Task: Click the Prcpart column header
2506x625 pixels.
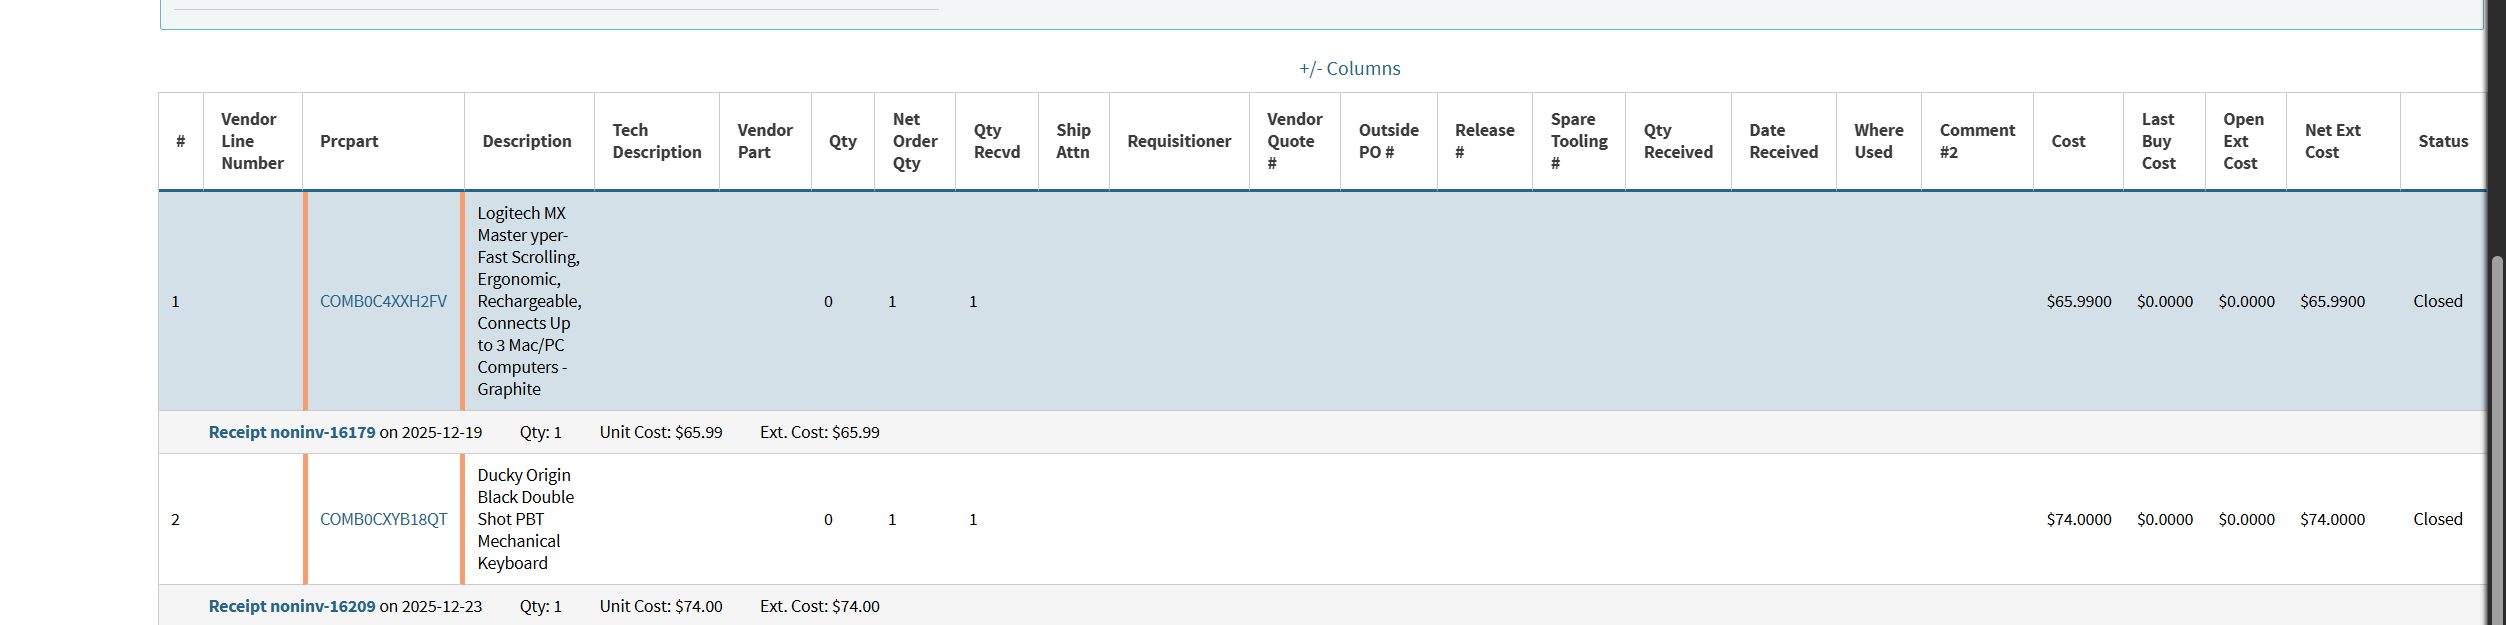Action: click(349, 141)
